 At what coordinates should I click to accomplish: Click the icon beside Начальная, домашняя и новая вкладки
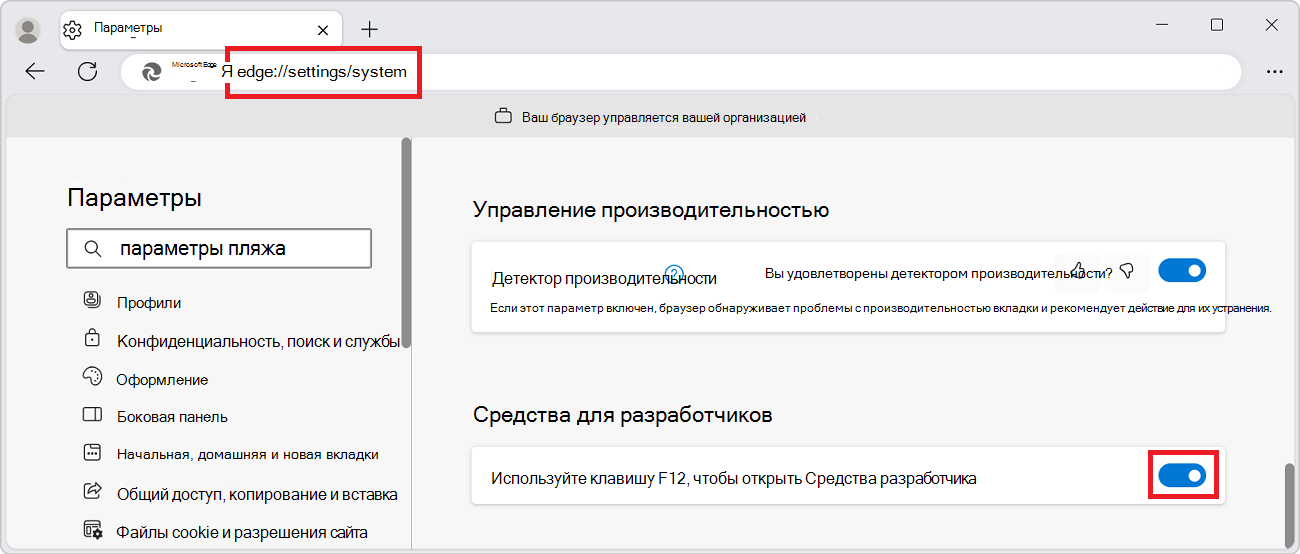click(x=92, y=453)
